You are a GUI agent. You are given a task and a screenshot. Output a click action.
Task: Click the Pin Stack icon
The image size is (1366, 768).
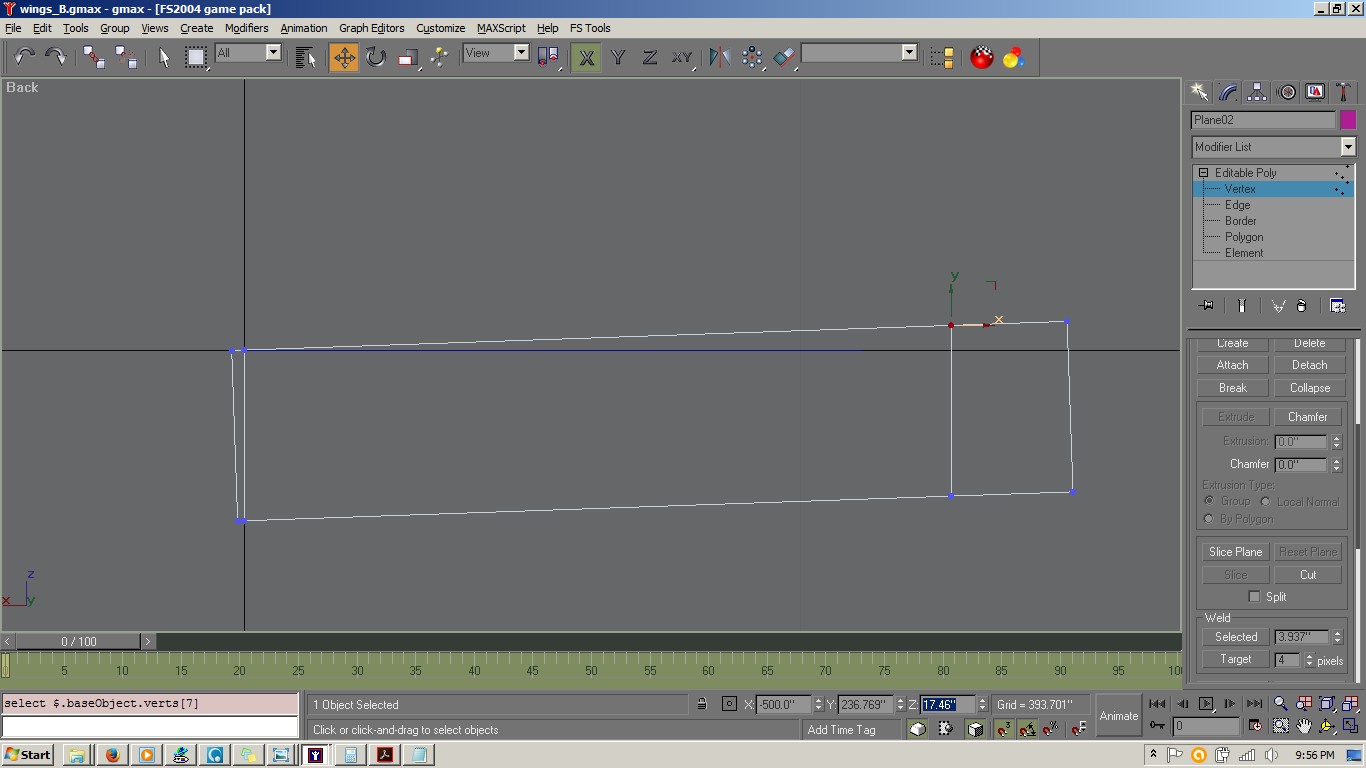point(1206,306)
